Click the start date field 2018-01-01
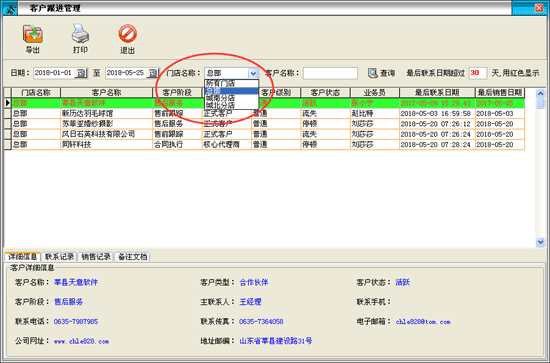This screenshot has height=363, width=550. pyautogui.click(x=54, y=73)
